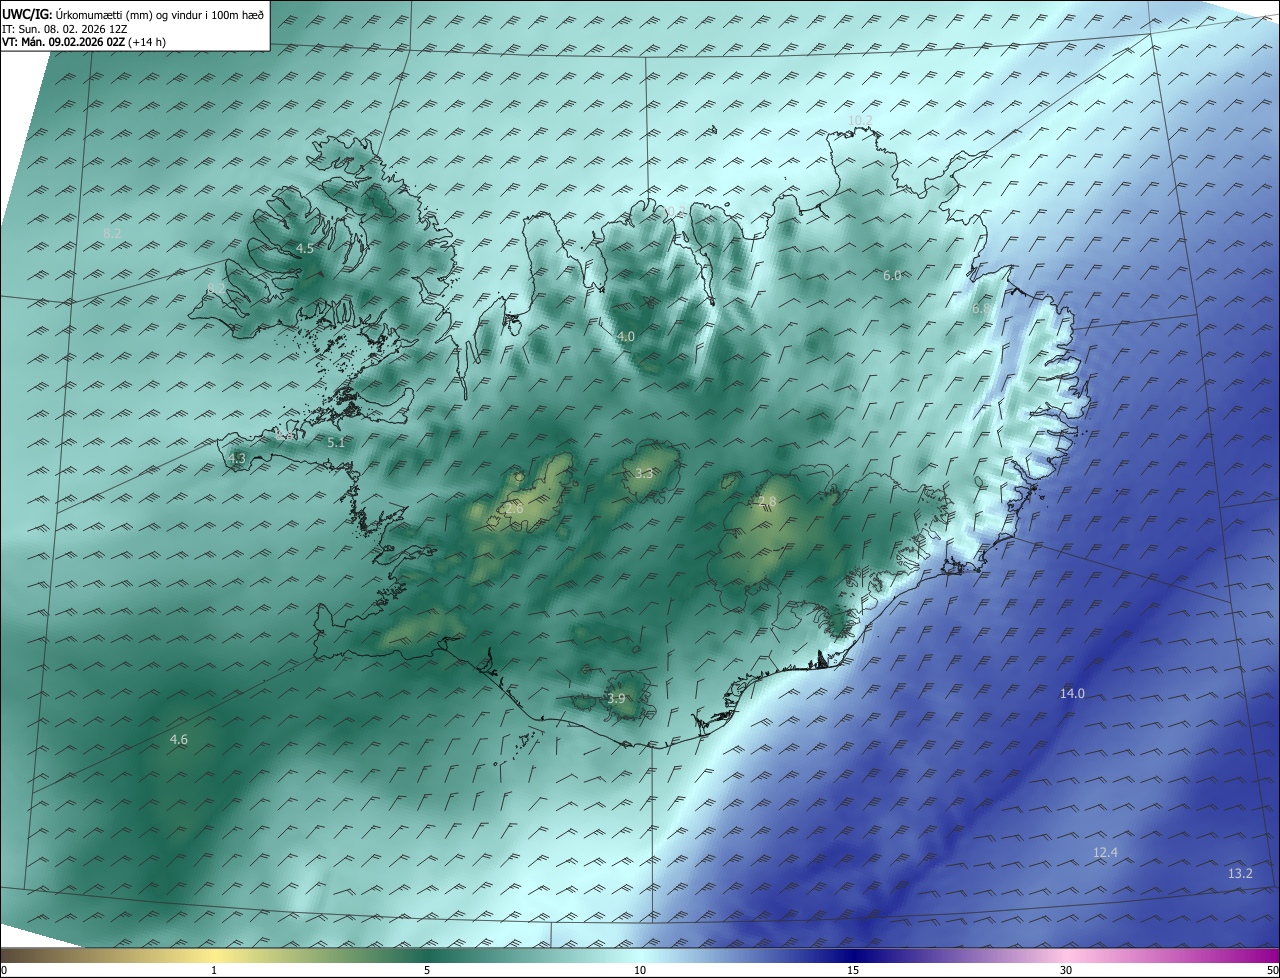The image size is (1280, 978).
Task: Click the yellow legend color above the '1' tick
Action: pos(214,955)
